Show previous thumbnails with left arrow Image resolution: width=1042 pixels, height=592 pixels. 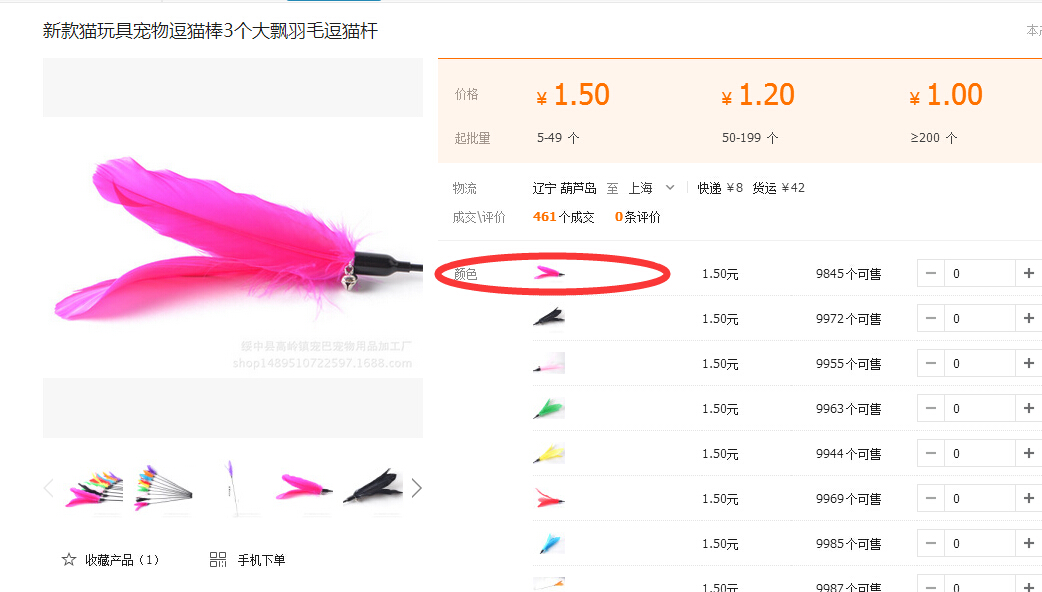click(49, 488)
